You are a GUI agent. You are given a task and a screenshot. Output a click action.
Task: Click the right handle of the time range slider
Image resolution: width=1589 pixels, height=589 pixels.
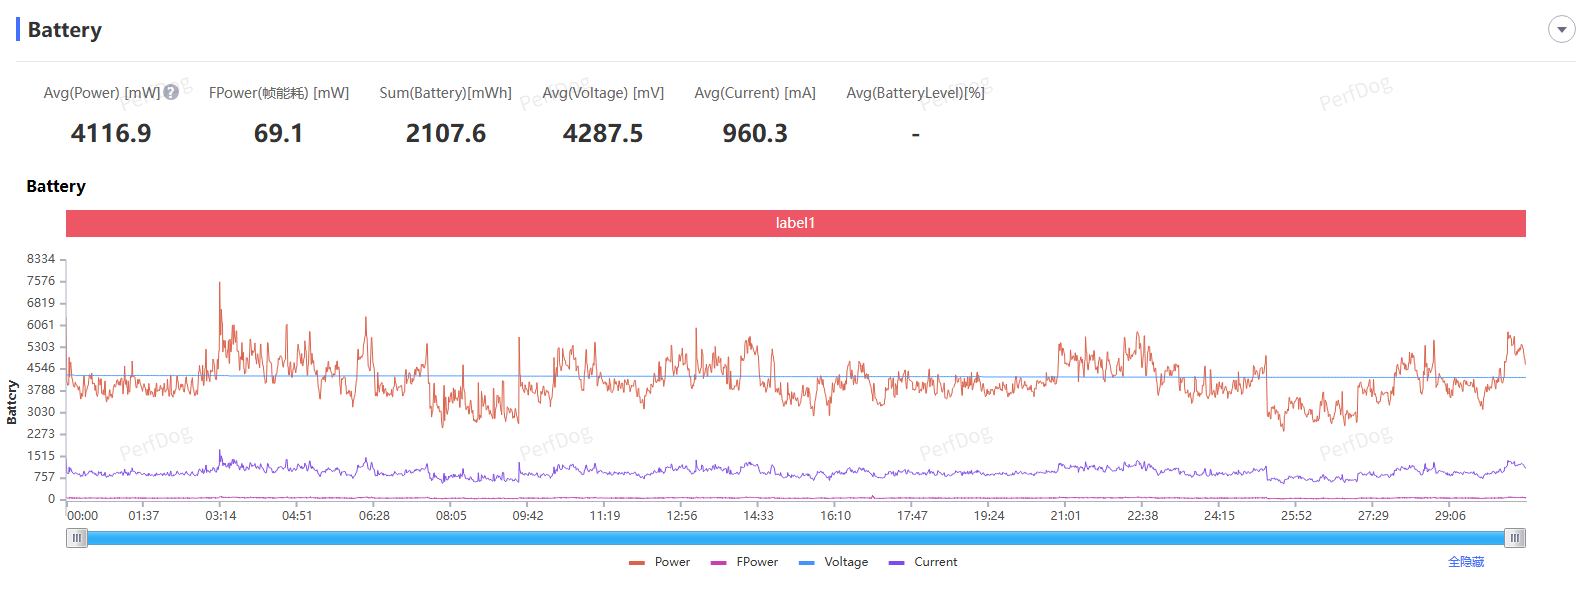1515,538
